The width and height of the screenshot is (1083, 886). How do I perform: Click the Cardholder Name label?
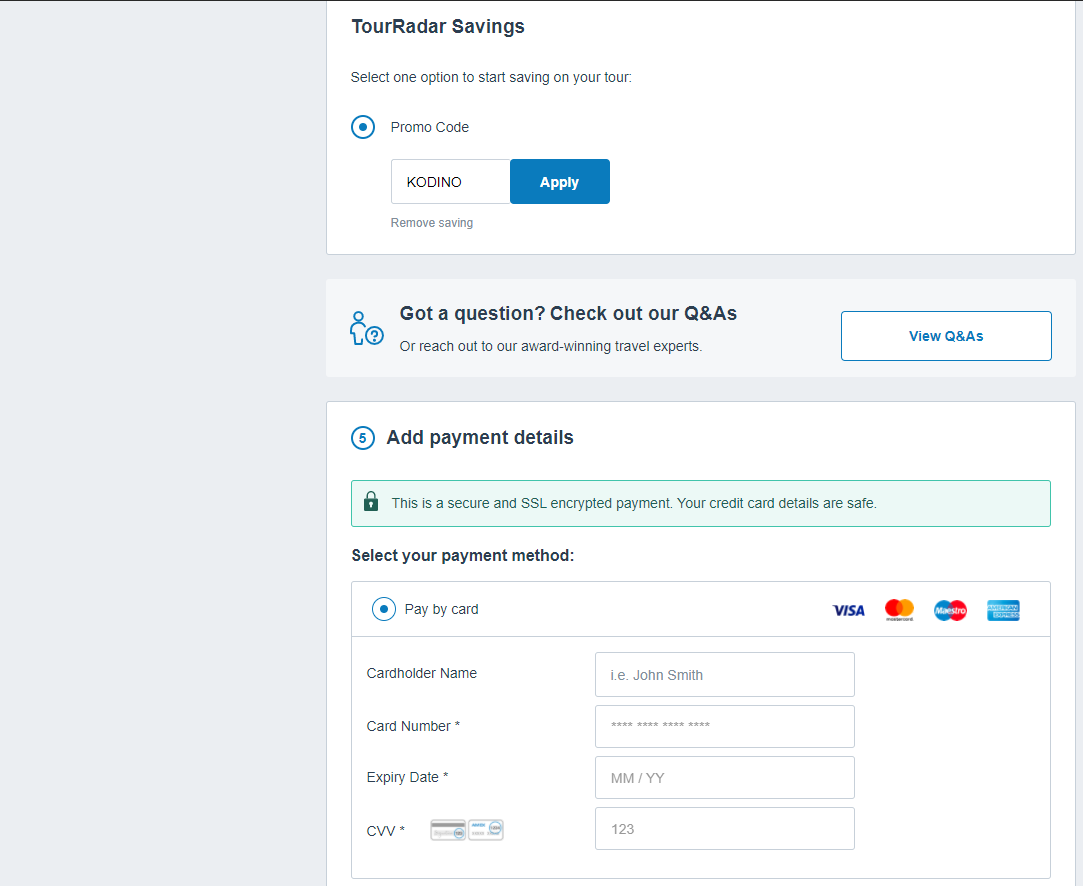point(421,673)
